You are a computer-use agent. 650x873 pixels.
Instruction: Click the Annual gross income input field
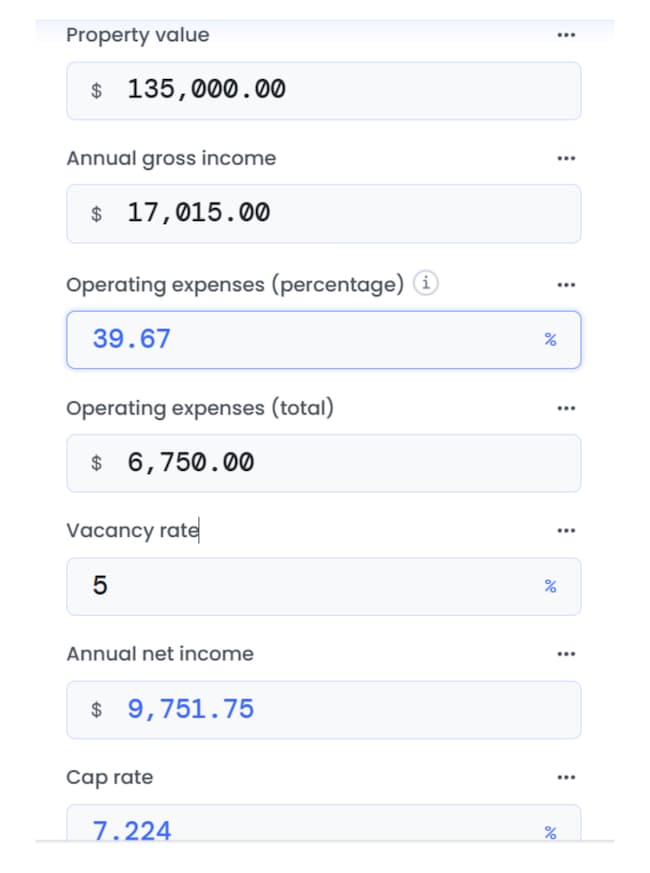tap(323, 213)
